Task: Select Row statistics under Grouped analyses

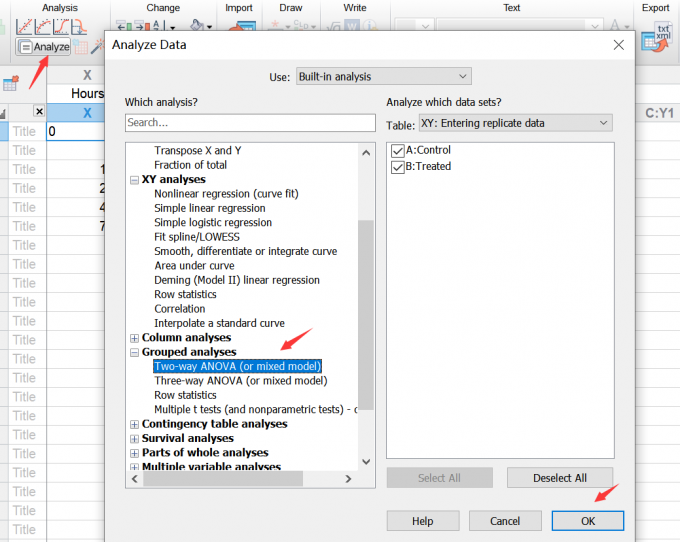Action: pyautogui.click(x=185, y=395)
